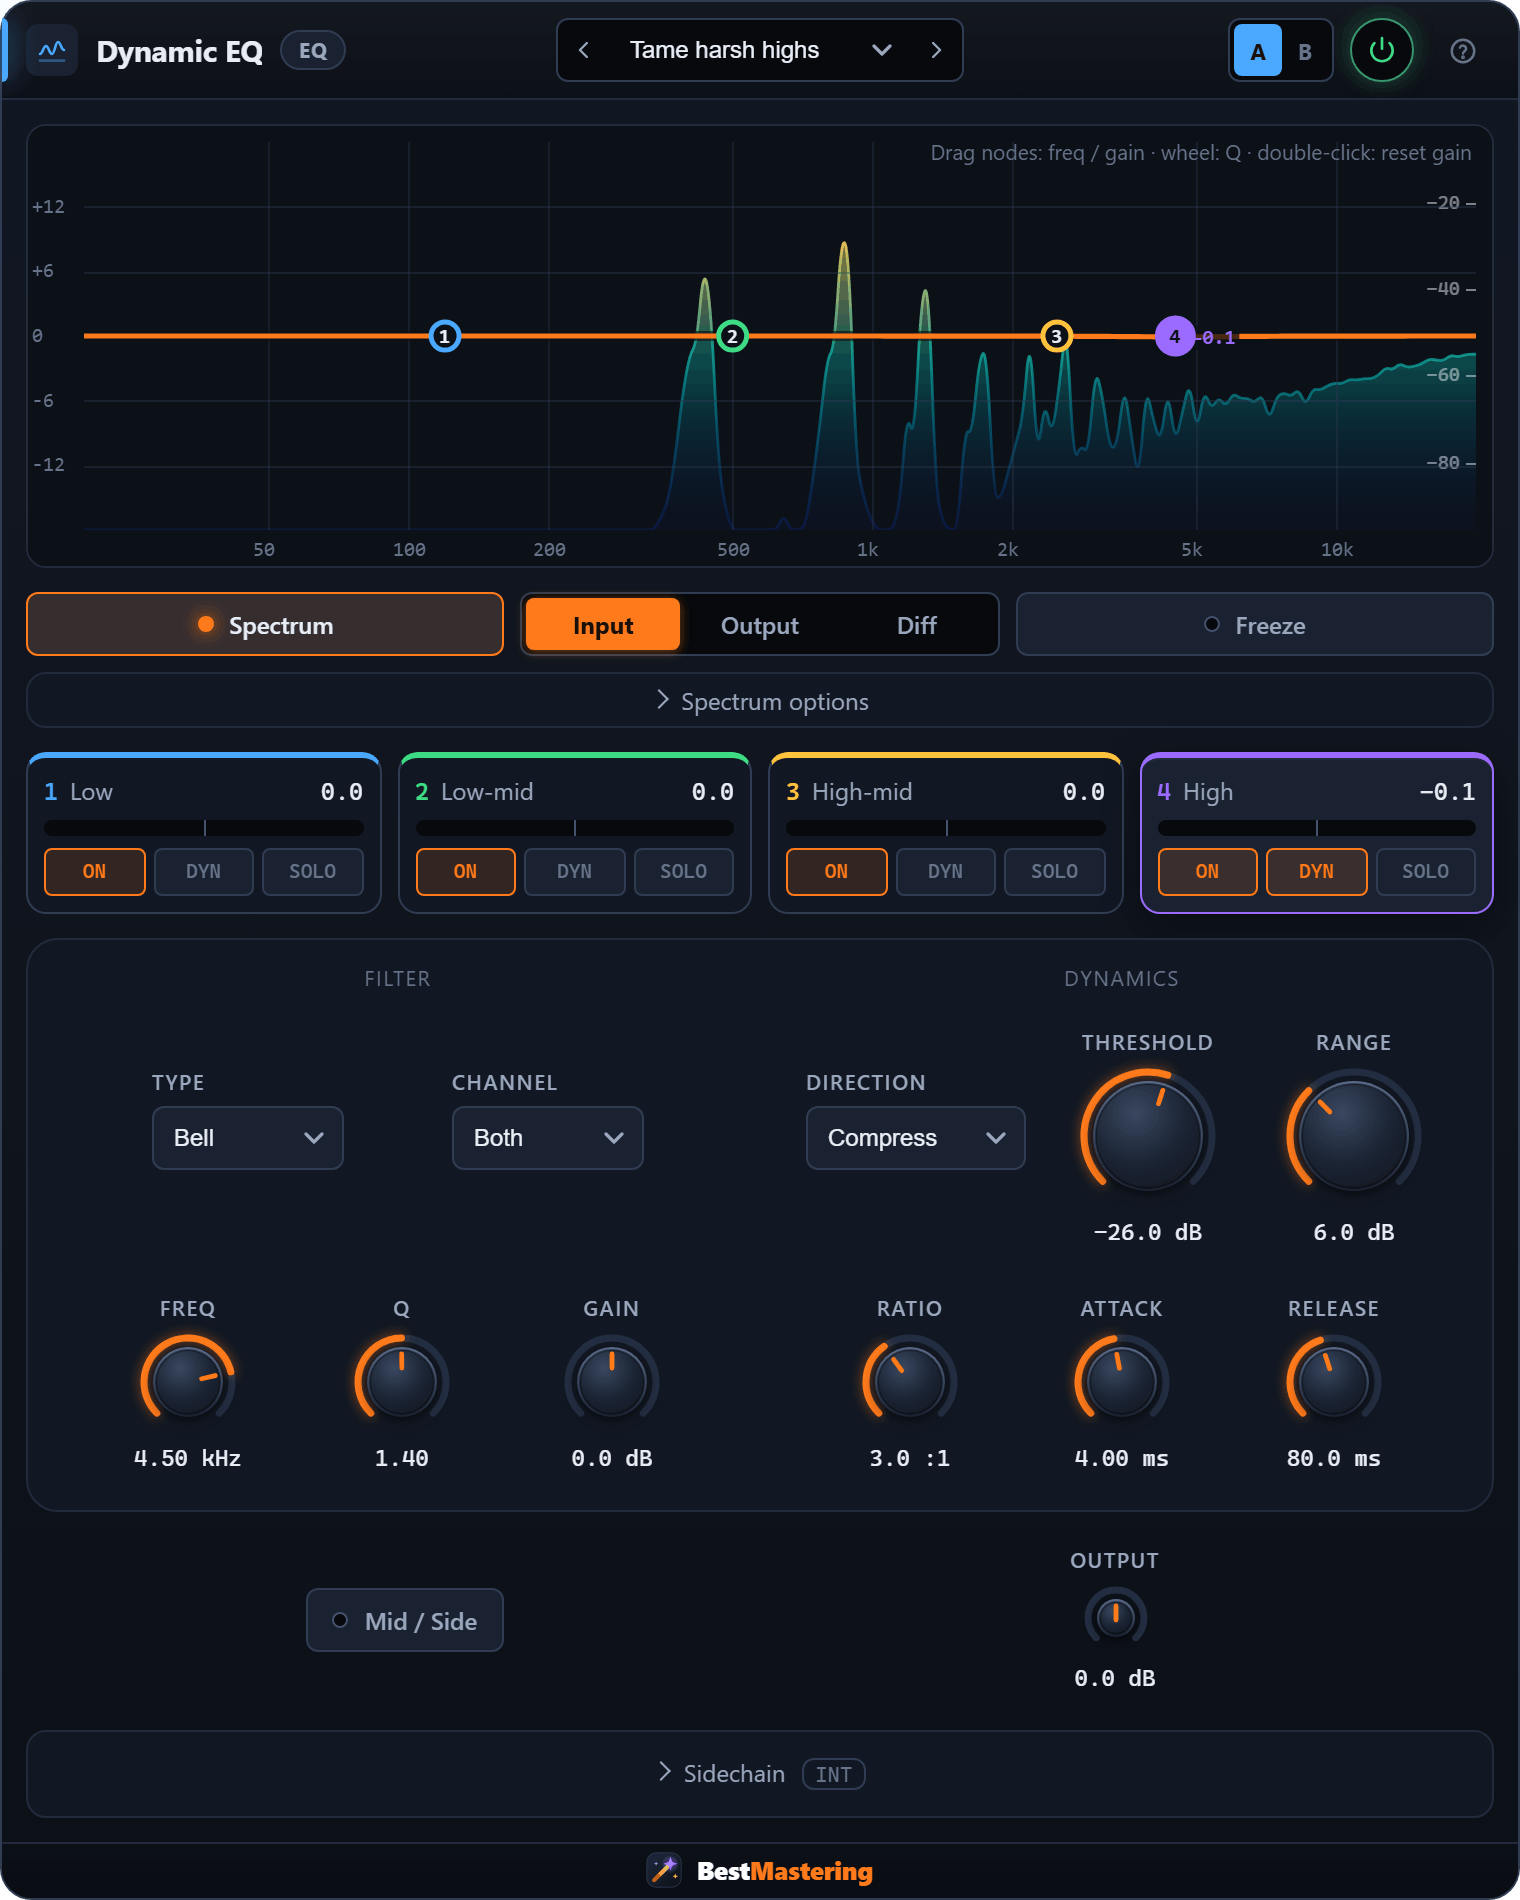Solo the High-mid band
Viewport: 1520px width, 1900px height.
(x=1055, y=871)
